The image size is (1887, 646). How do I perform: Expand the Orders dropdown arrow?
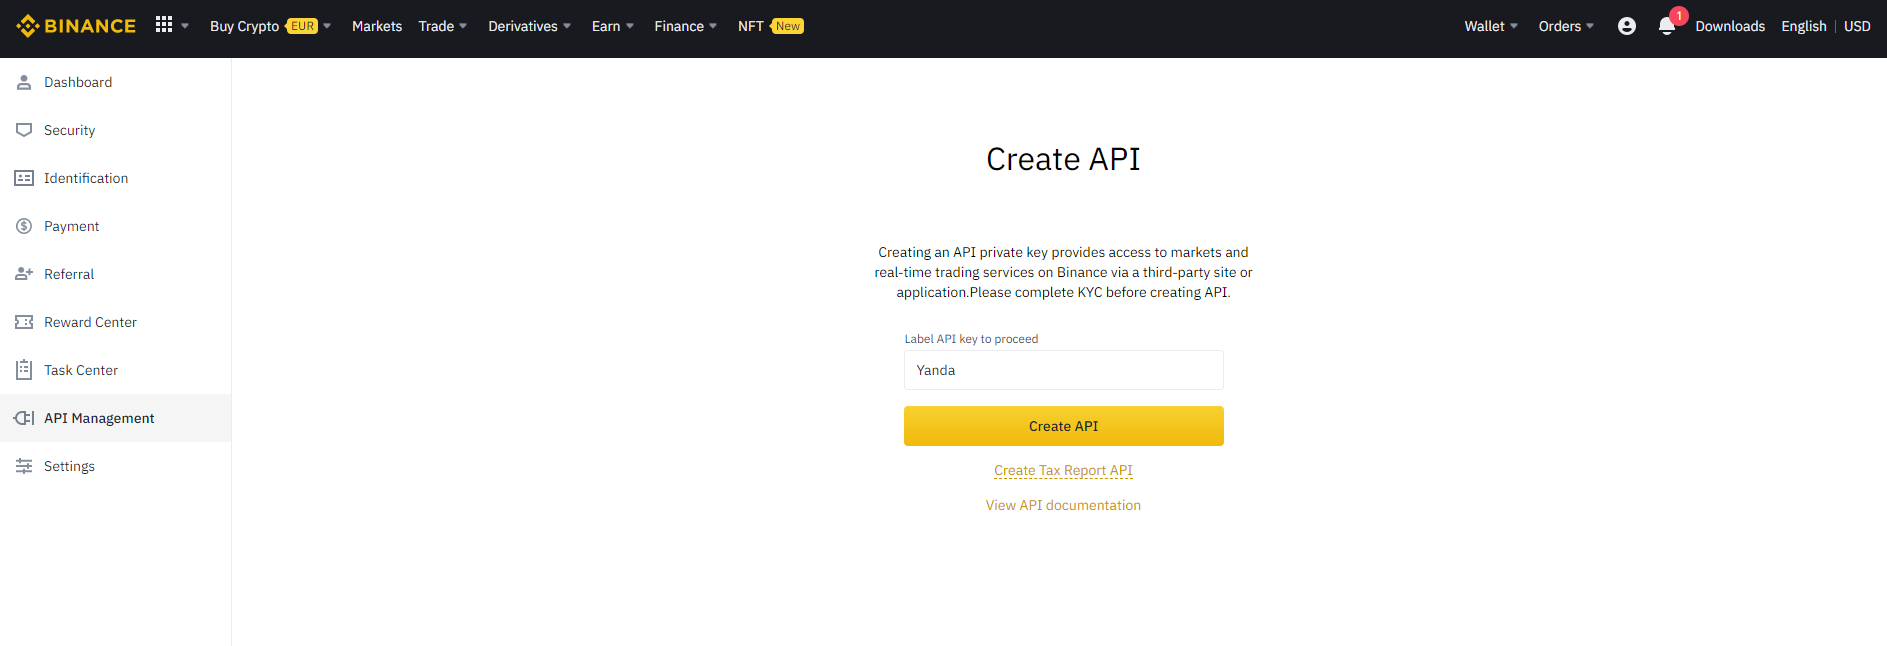[x=1590, y=26]
